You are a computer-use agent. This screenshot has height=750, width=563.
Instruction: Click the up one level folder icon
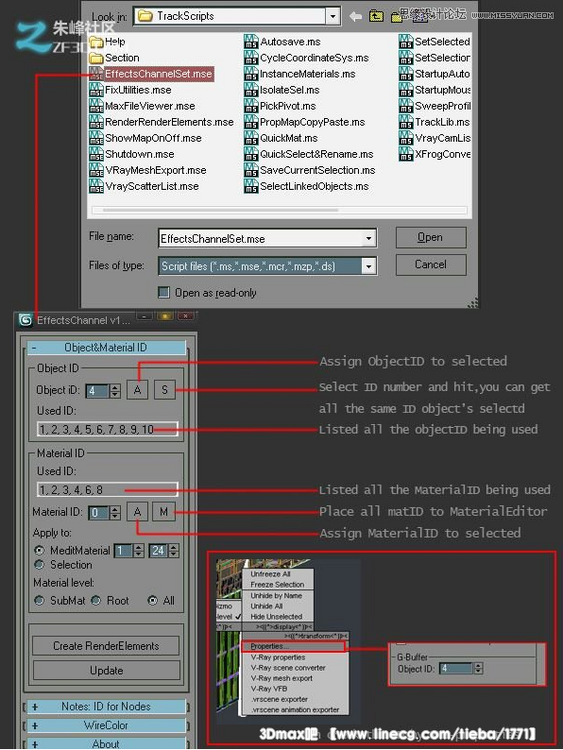[376, 17]
